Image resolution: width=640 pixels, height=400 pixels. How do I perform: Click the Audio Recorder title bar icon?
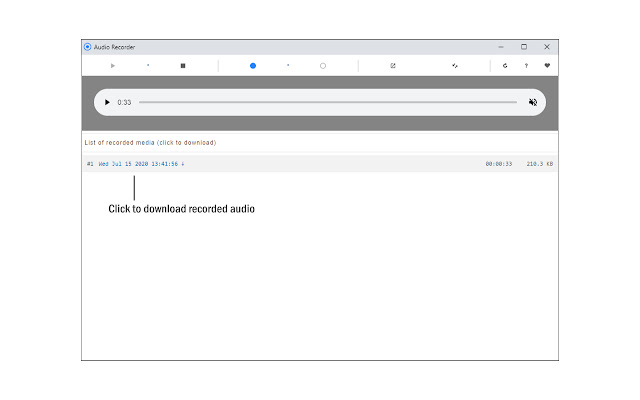(87, 47)
